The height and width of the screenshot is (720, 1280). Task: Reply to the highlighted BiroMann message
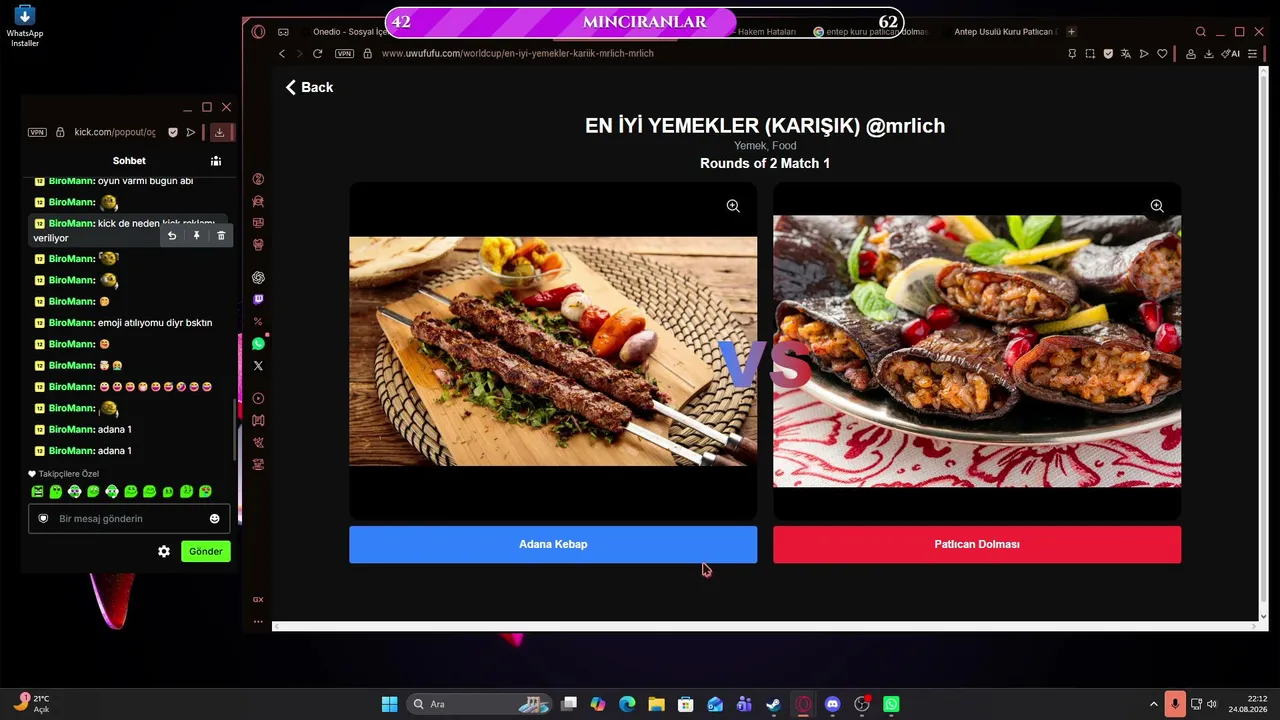[172, 236]
